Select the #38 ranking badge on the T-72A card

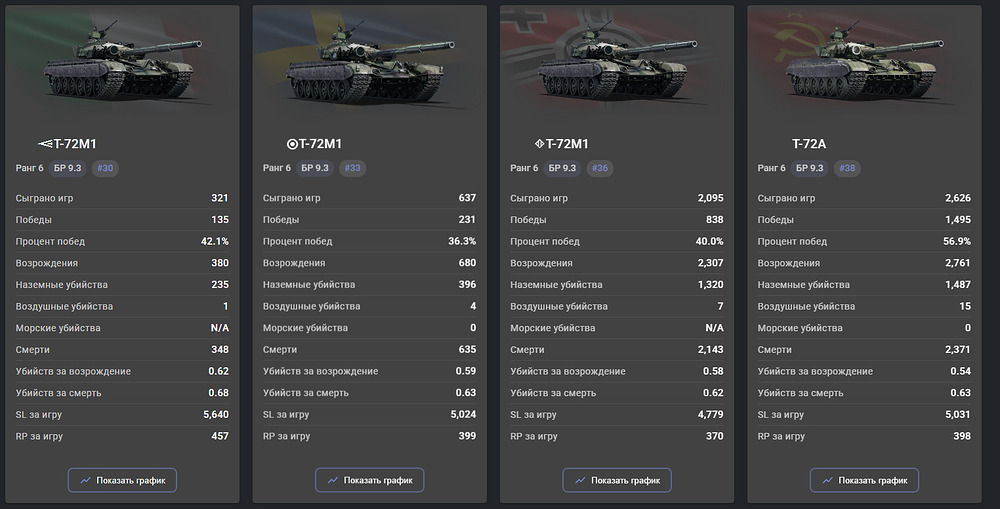click(847, 168)
